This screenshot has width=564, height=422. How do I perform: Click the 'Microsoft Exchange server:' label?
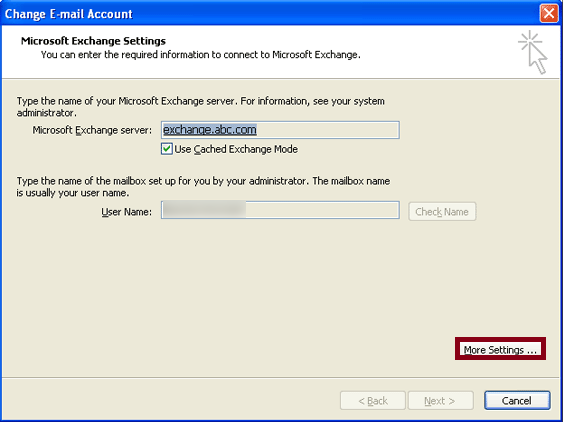pos(92,130)
